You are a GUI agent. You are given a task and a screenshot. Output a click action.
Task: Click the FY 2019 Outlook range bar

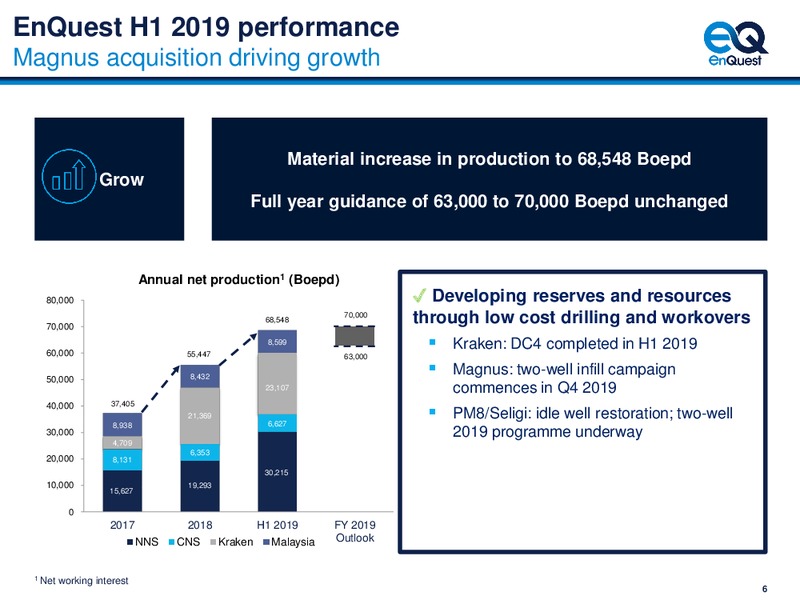[355, 336]
